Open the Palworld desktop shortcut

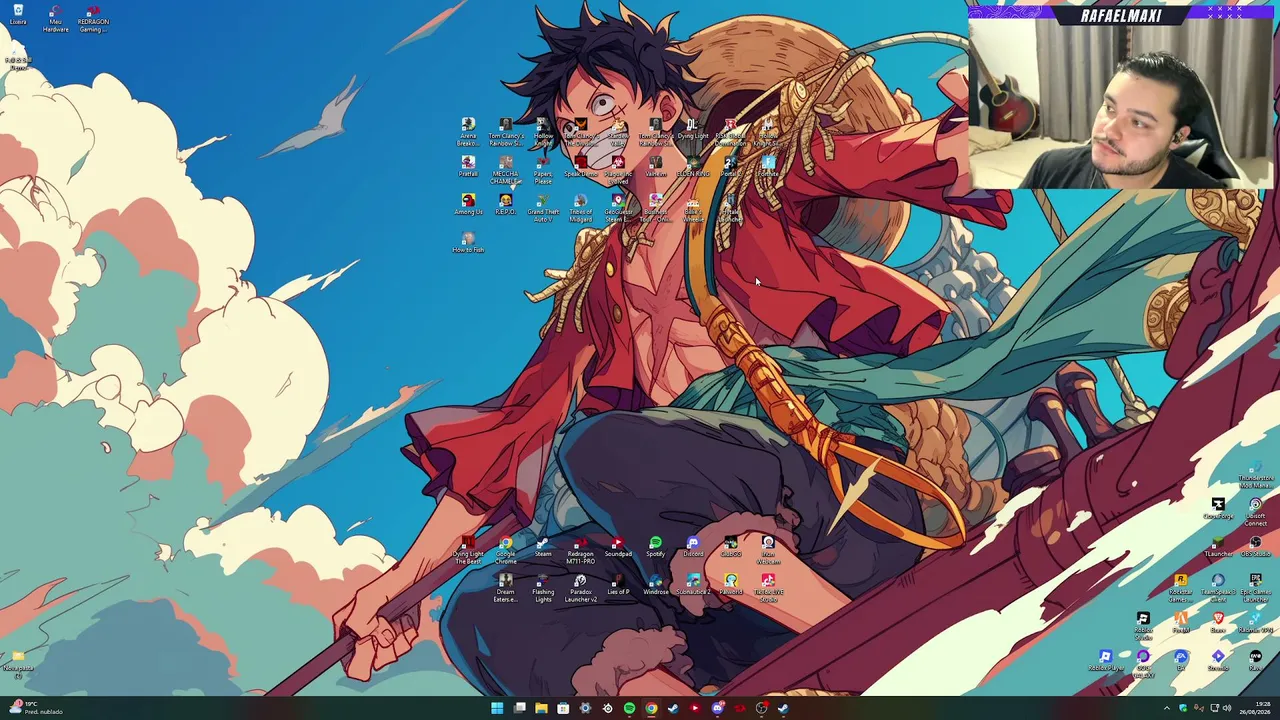point(730,585)
